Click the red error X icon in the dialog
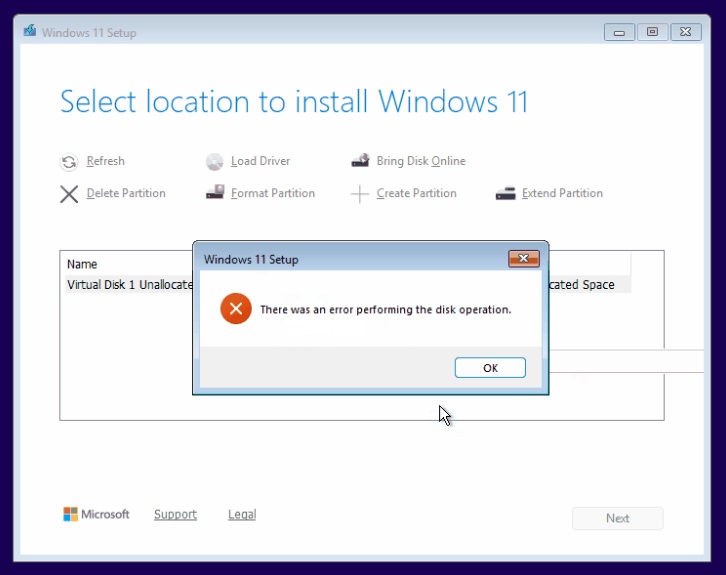 tap(236, 308)
